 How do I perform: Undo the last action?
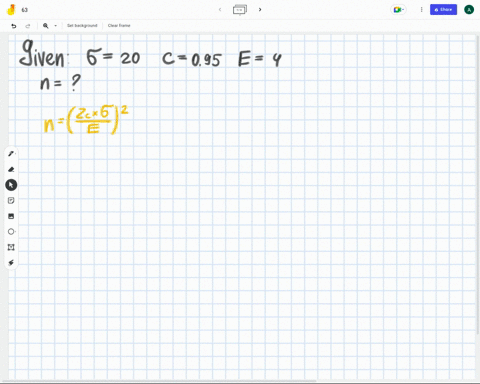click(14, 26)
